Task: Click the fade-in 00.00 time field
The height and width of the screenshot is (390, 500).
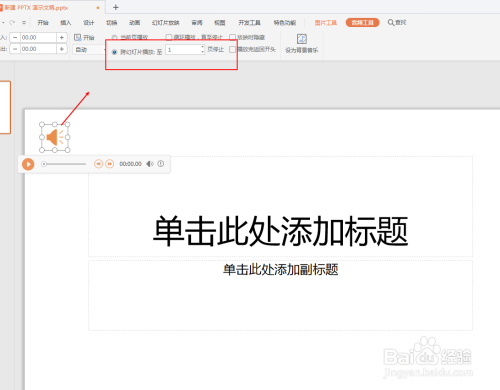Action: tap(38, 37)
